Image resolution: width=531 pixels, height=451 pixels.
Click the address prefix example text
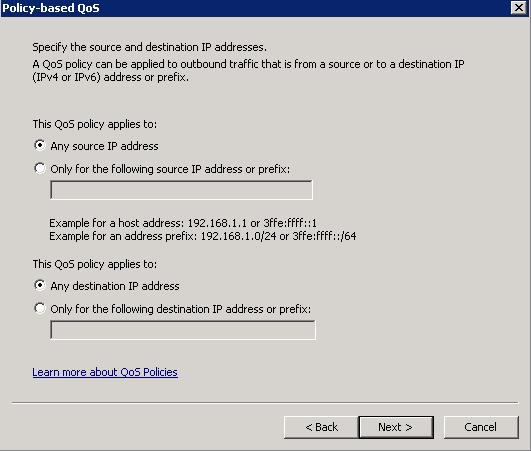(x=203, y=236)
